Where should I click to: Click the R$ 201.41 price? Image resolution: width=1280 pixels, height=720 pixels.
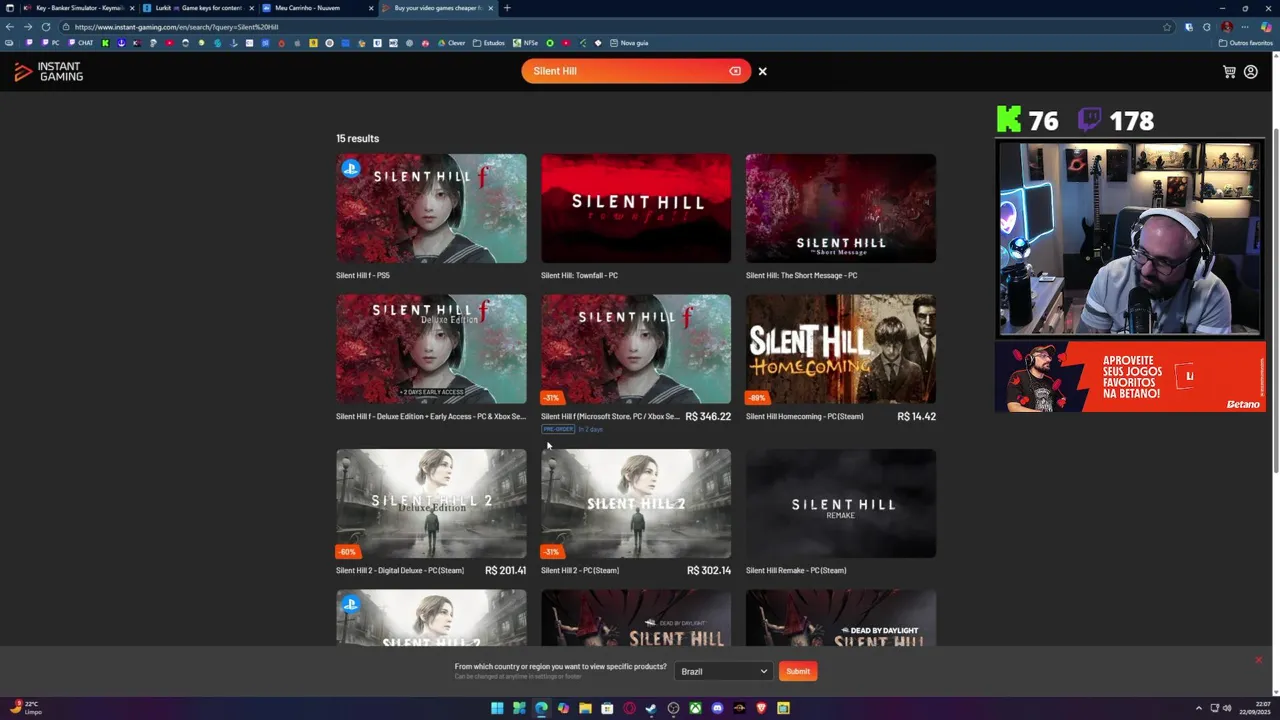pyautogui.click(x=505, y=570)
